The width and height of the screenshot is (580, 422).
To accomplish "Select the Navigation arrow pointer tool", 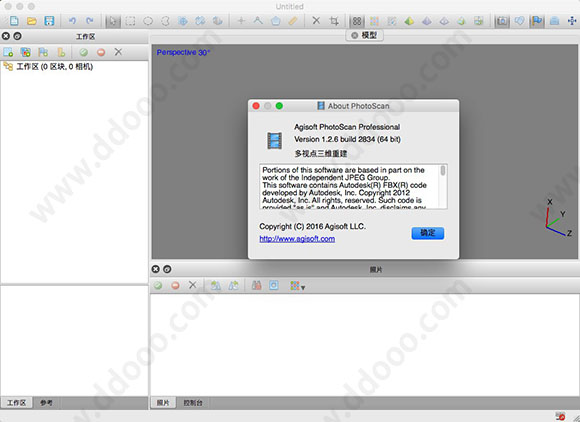I will [113, 21].
